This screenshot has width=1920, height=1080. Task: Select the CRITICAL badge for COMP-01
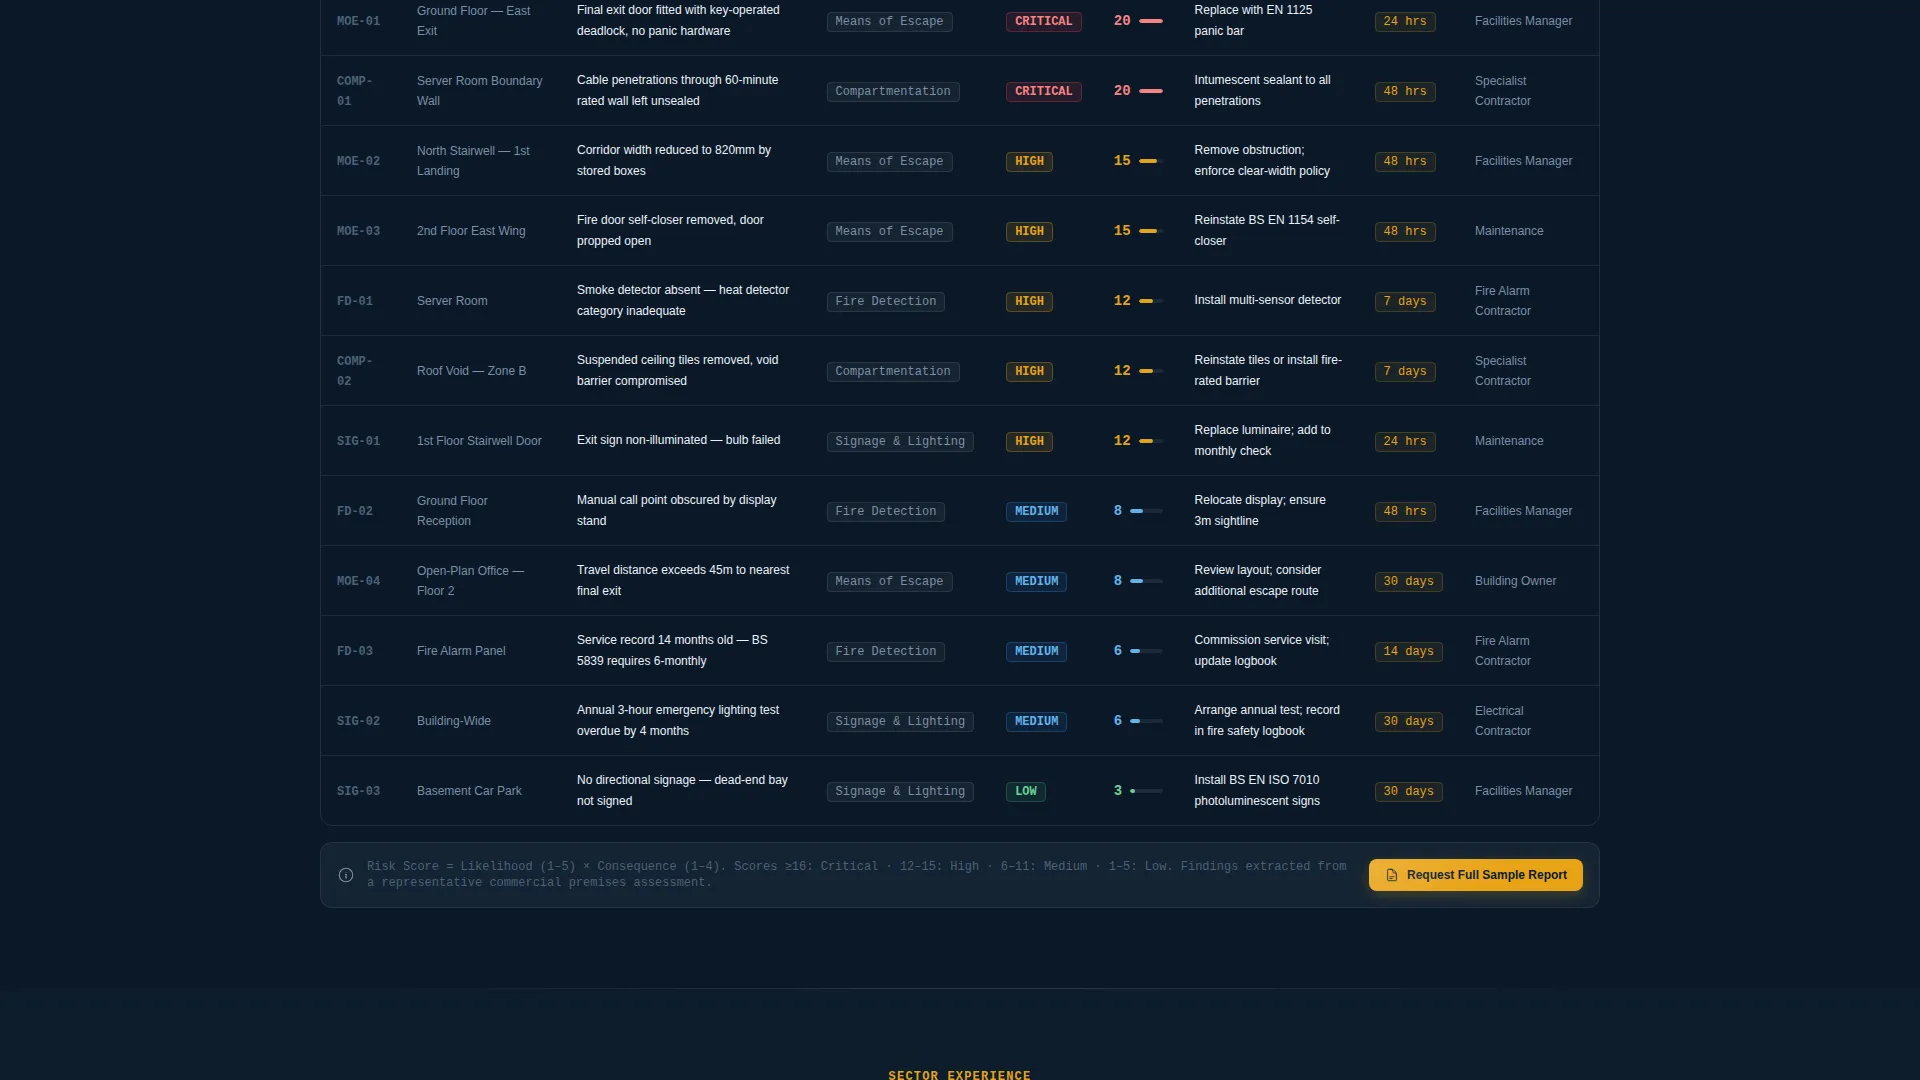pyautogui.click(x=1043, y=91)
